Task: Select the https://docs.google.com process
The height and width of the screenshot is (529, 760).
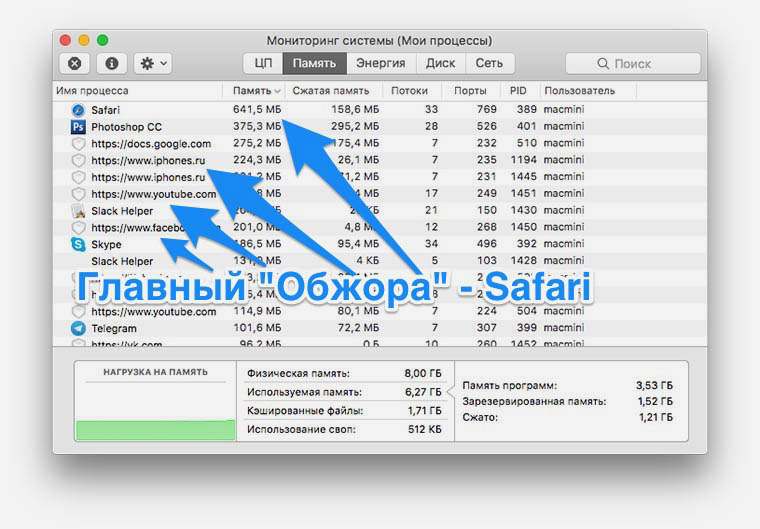Action: tap(151, 144)
